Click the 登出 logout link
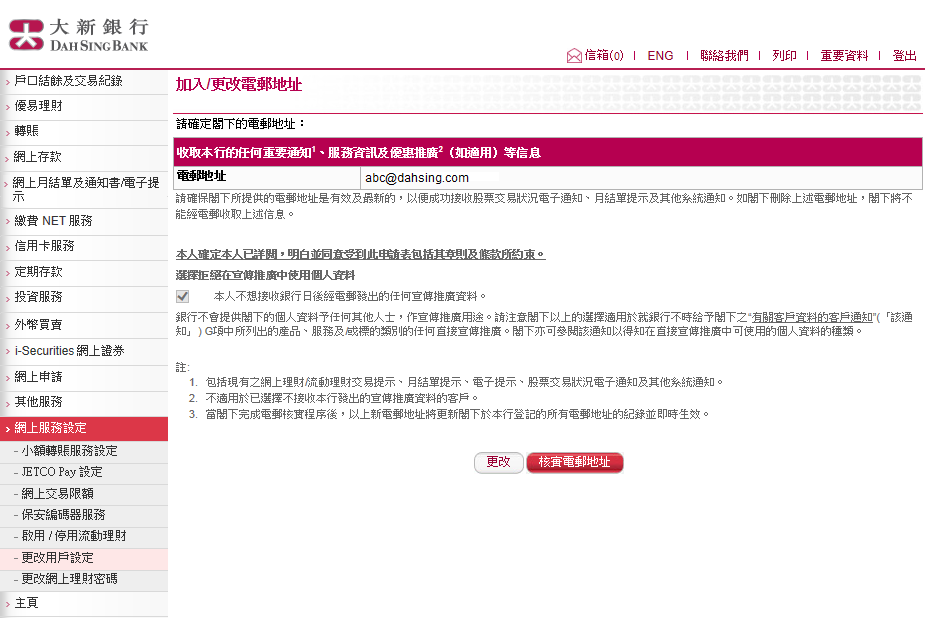 click(x=904, y=56)
